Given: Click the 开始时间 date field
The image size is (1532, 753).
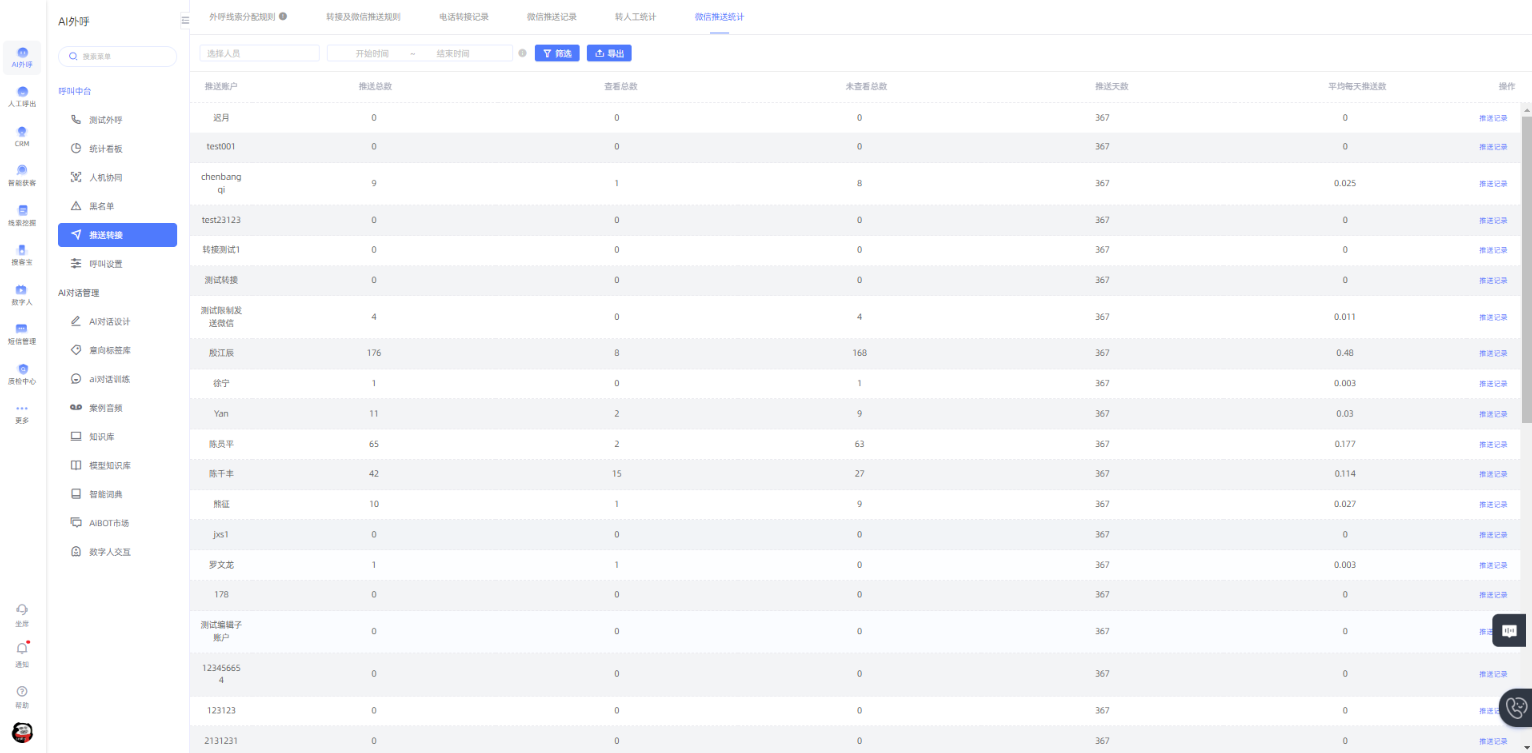Looking at the screenshot, I should click(372, 53).
